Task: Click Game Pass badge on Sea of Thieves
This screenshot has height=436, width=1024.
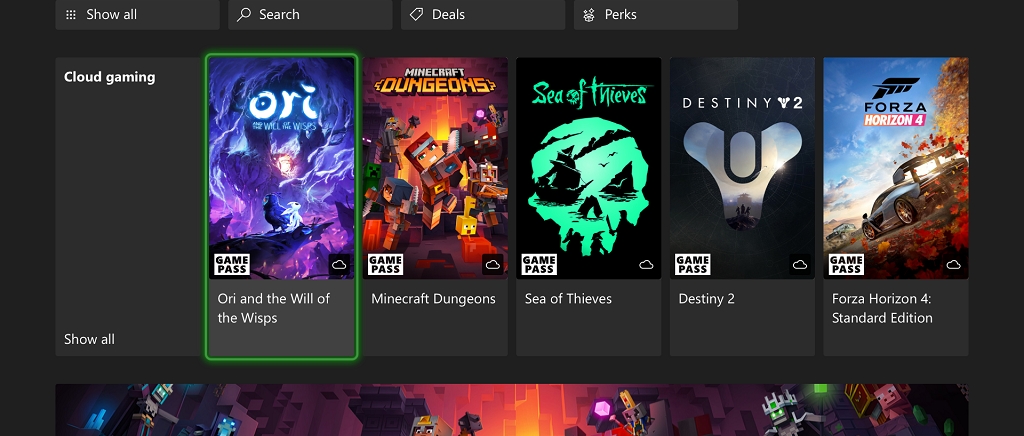Action: click(x=539, y=264)
